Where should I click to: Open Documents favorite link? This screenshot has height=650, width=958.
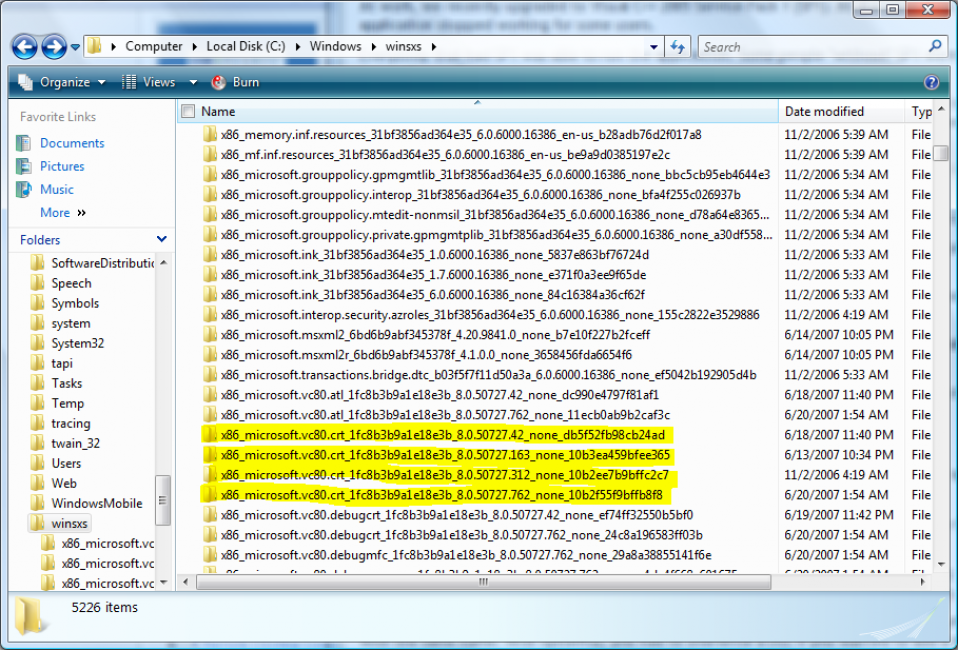72,143
